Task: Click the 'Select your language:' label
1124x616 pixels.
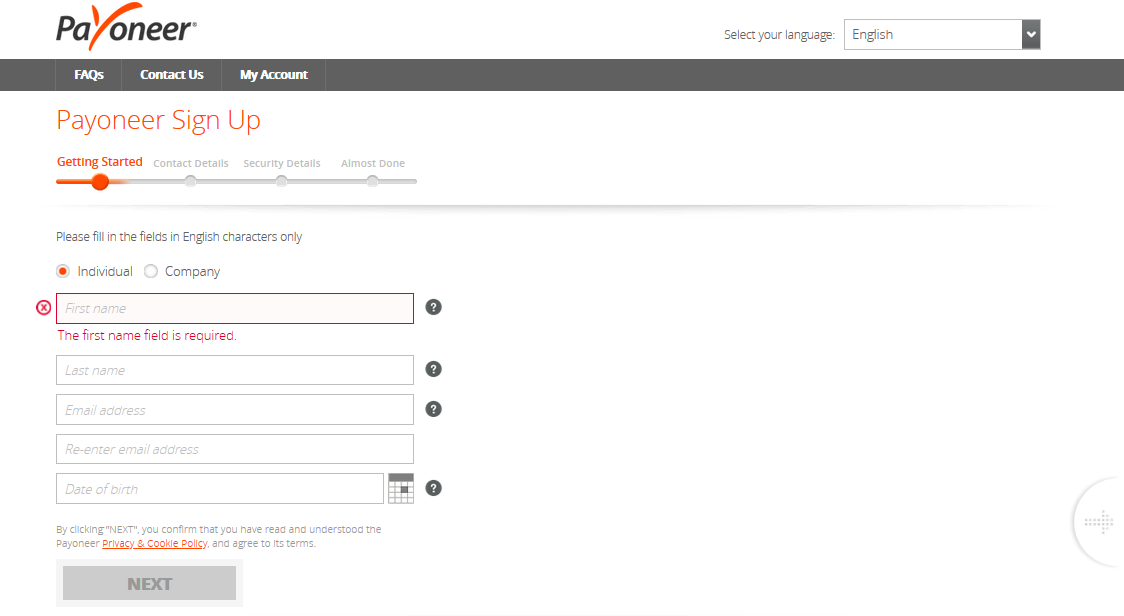Action: (x=779, y=34)
